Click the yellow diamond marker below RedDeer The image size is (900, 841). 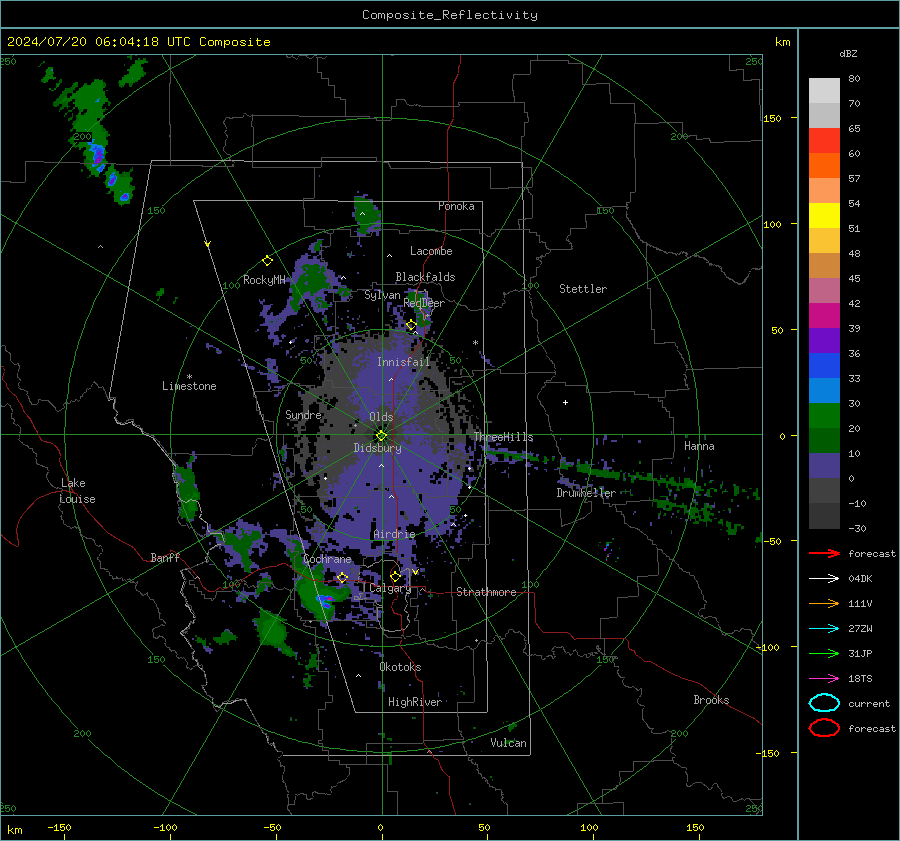pos(411,325)
